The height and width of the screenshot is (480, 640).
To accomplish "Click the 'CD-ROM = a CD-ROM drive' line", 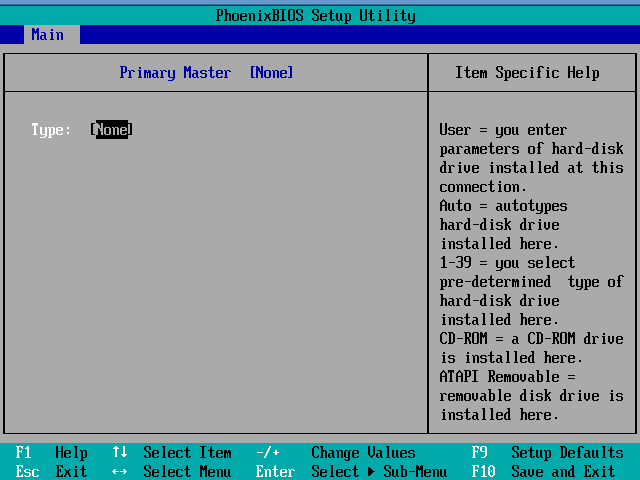I will click(531, 338).
